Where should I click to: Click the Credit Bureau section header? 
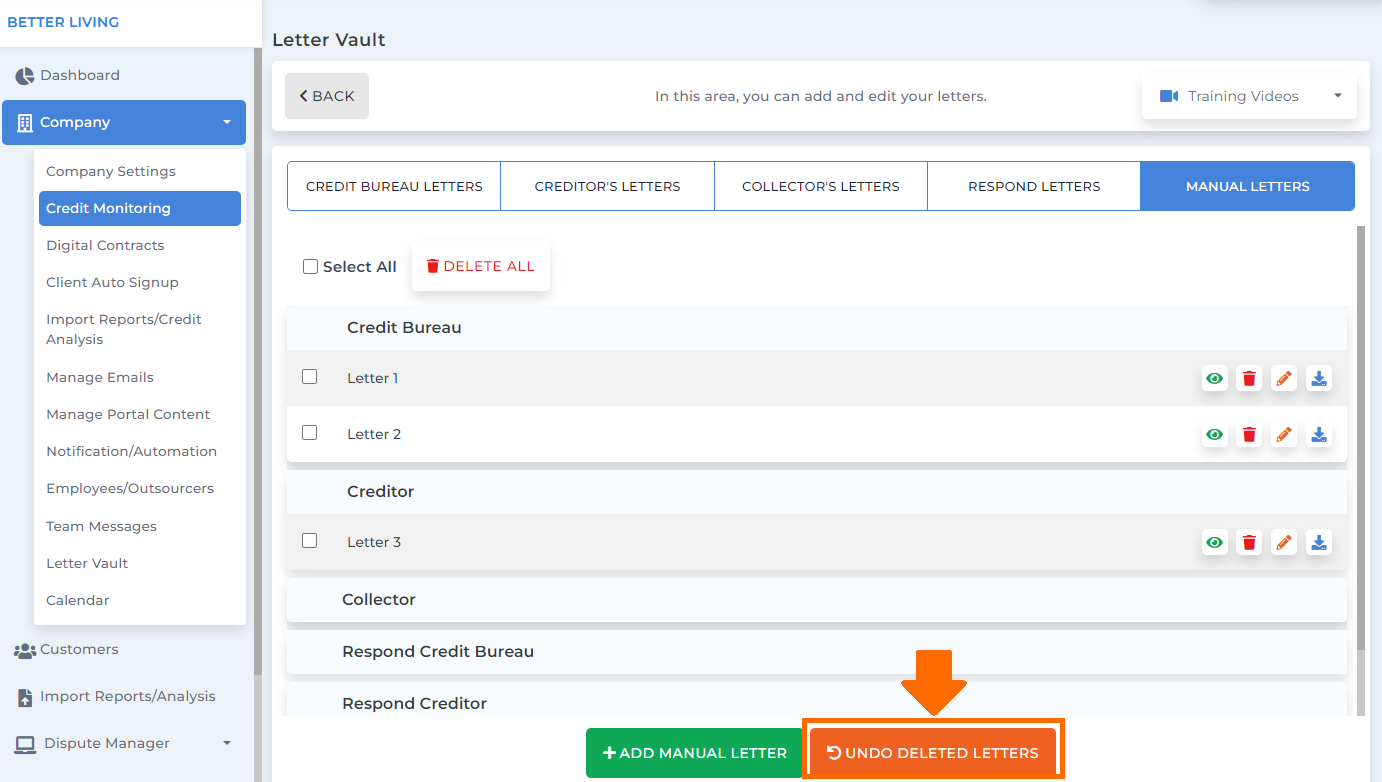pyautogui.click(x=817, y=328)
